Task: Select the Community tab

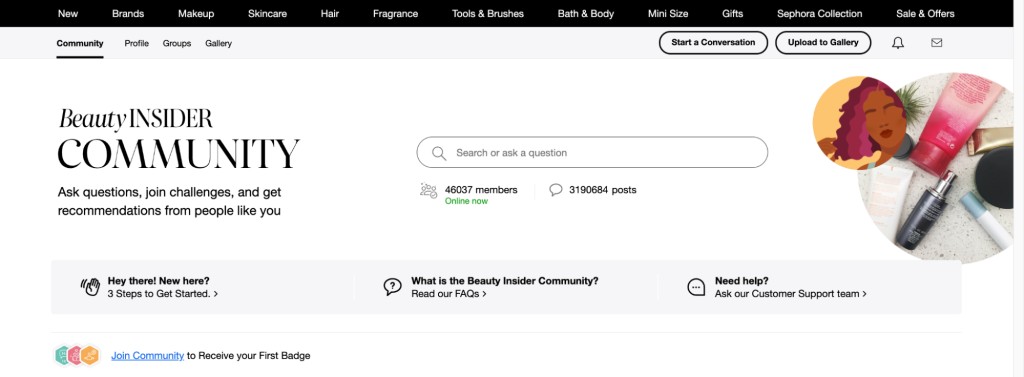Action: pos(80,43)
